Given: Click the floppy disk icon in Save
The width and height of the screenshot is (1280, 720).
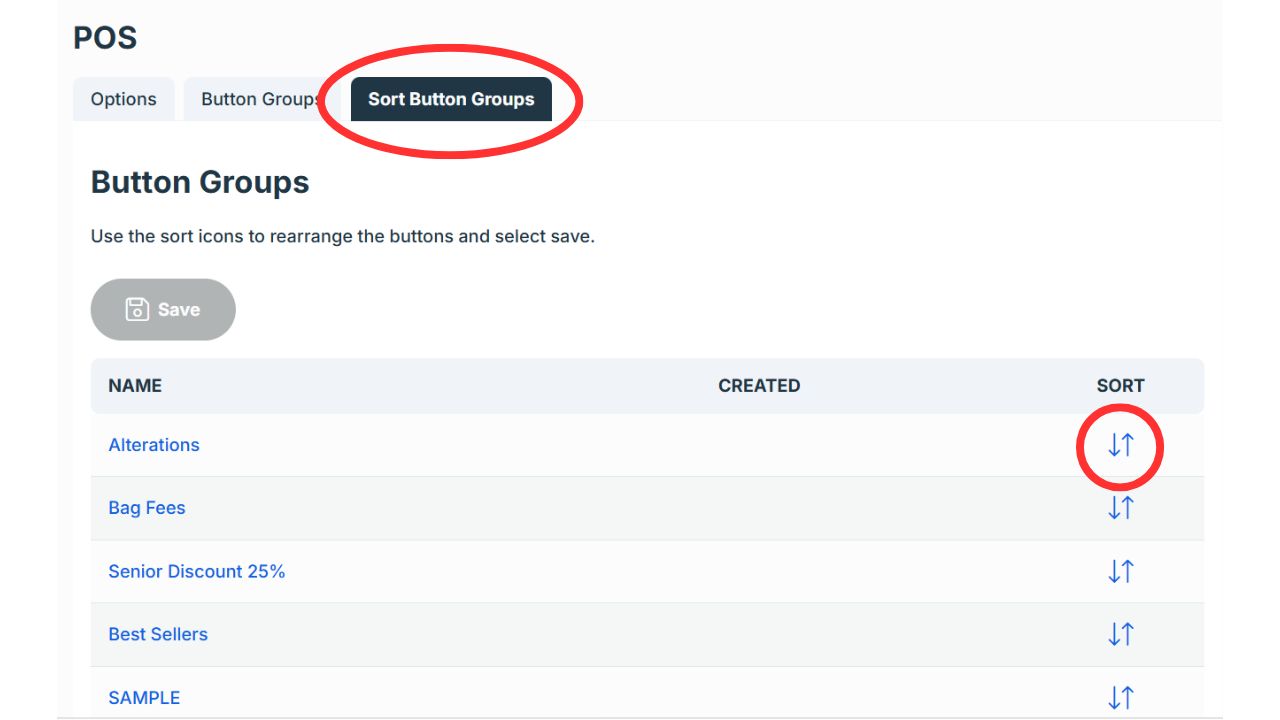Looking at the screenshot, I should point(137,310).
